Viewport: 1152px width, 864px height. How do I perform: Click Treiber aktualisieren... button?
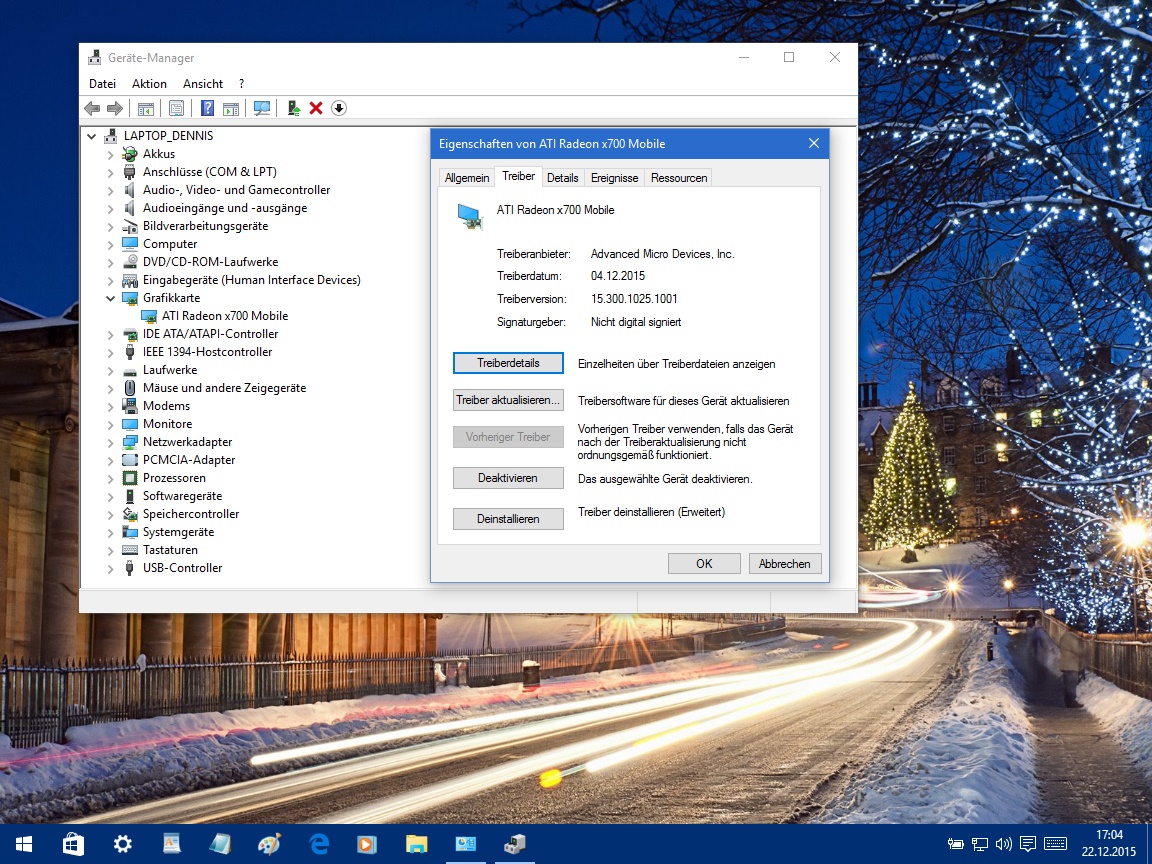click(x=508, y=400)
